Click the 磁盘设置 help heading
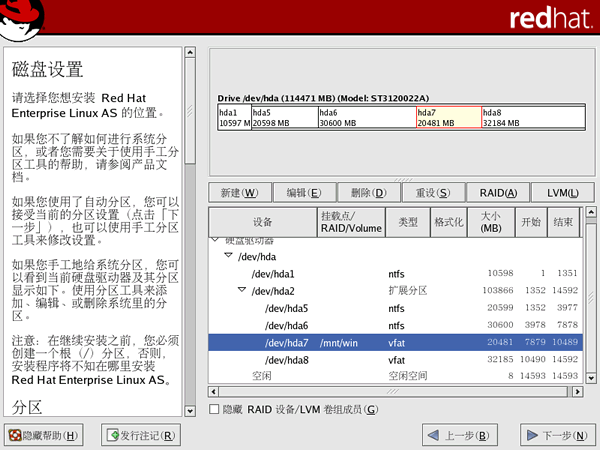 click(47, 69)
